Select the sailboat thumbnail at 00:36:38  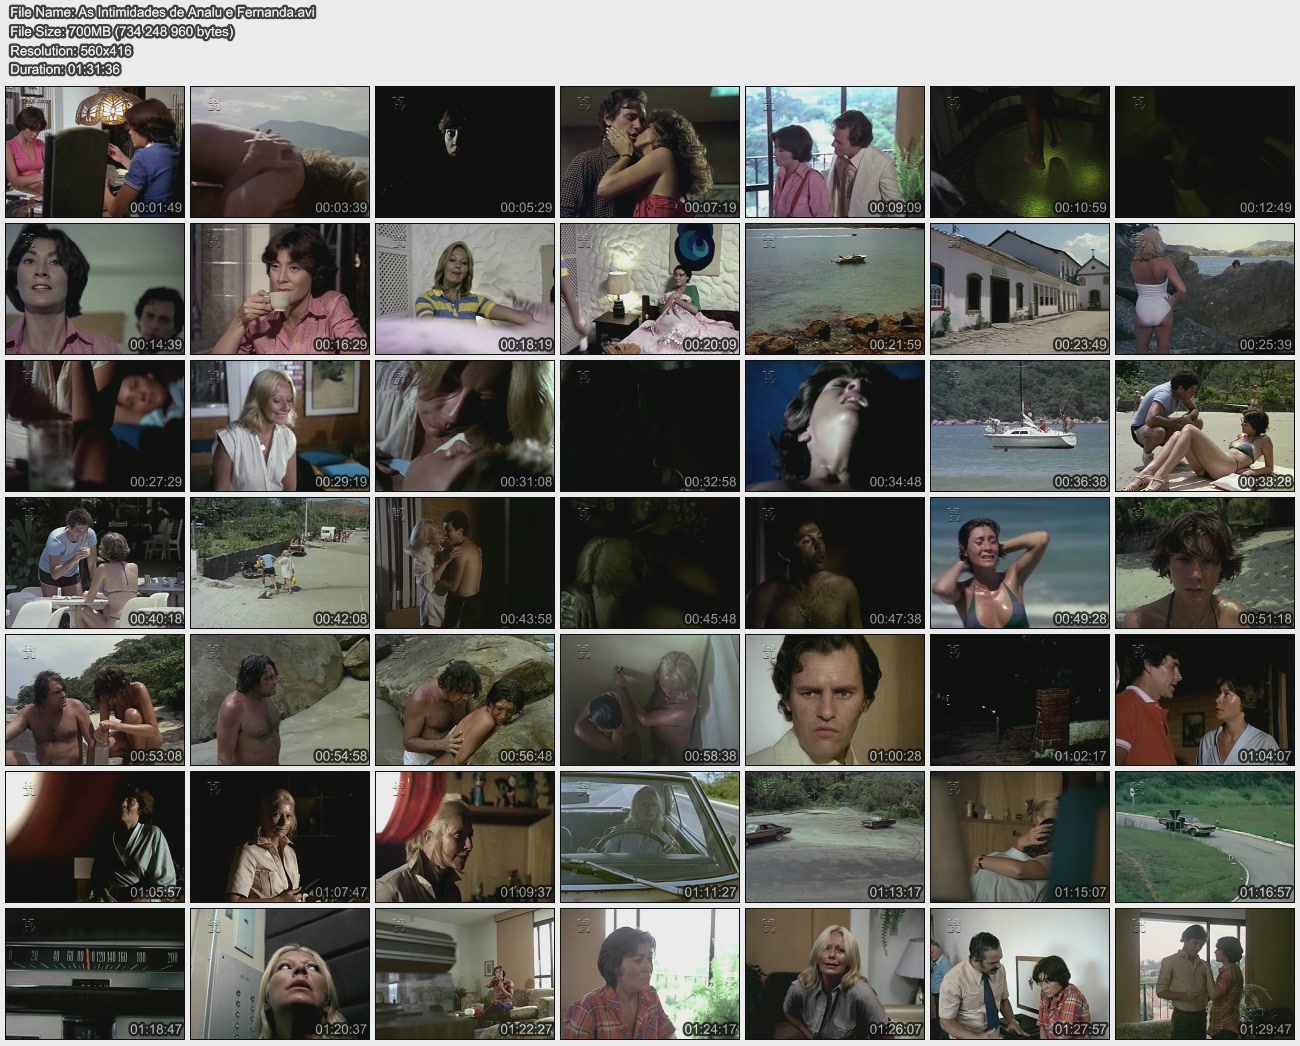1020,426
